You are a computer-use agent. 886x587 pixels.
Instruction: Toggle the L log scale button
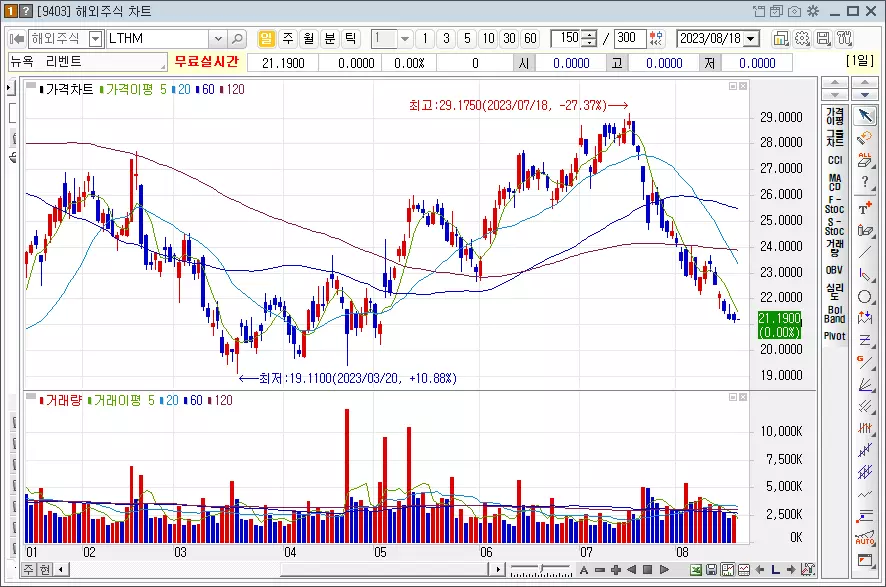775,569
